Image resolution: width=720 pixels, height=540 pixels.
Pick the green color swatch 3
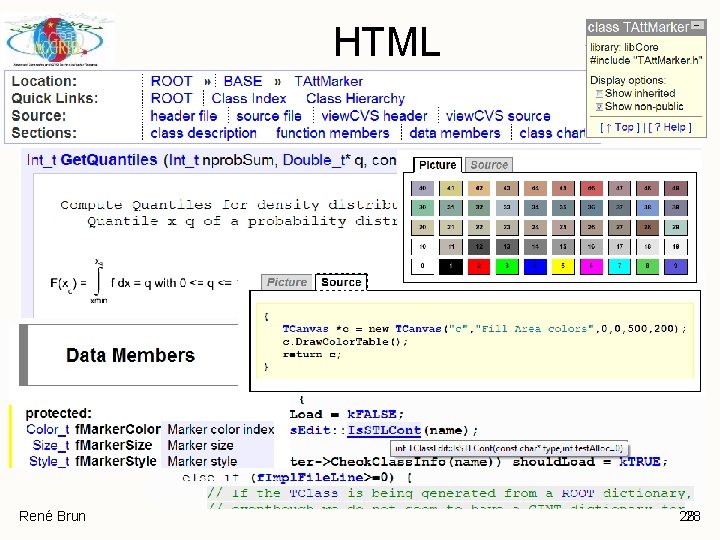(x=506, y=266)
